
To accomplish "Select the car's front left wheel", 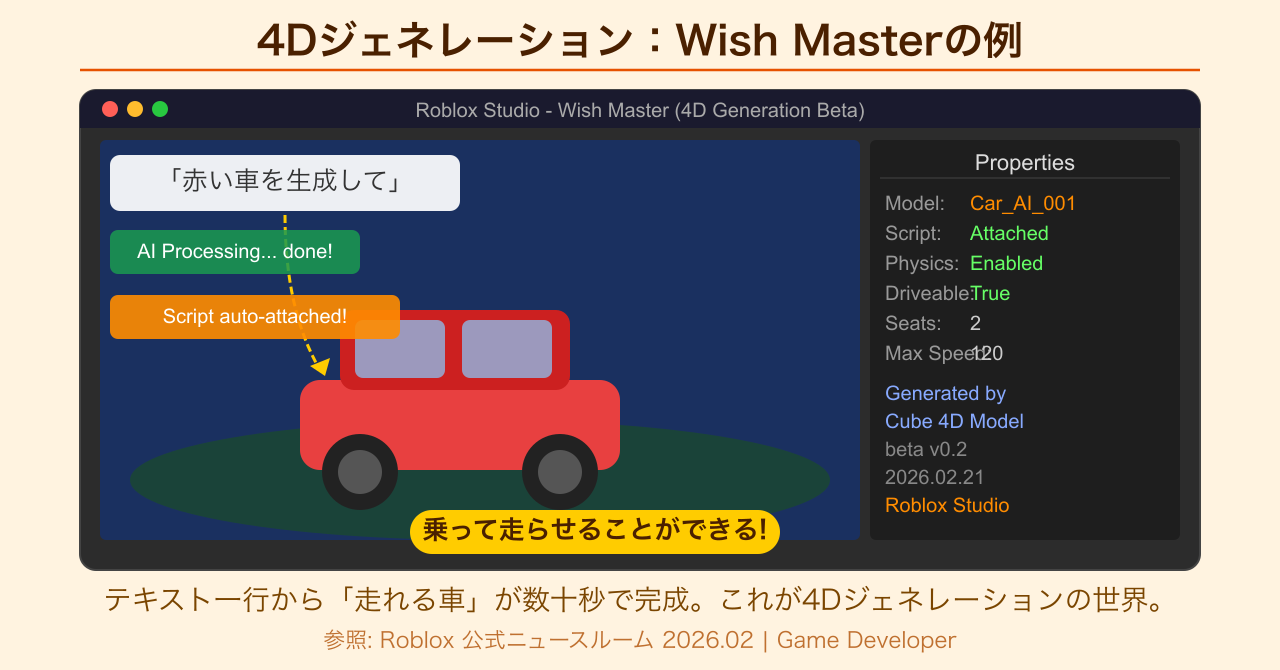I will [x=360, y=472].
